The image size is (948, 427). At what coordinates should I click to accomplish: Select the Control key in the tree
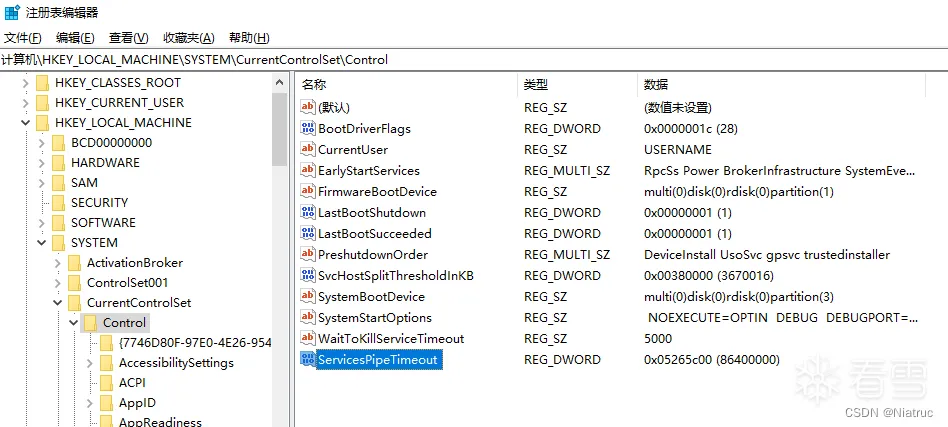pyautogui.click(x=124, y=323)
